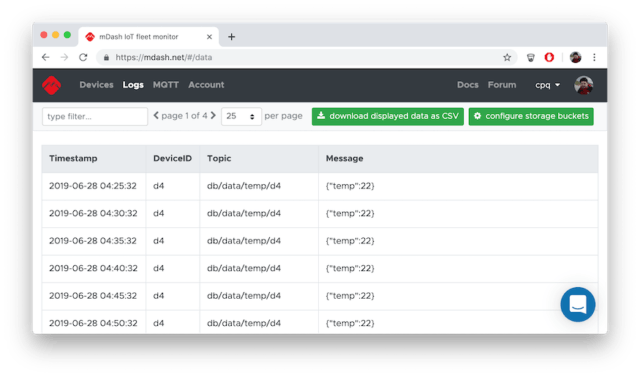Click the browser back arrow
Image resolution: width=640 pixels, height=377 pixels.
tap(46, 58)
